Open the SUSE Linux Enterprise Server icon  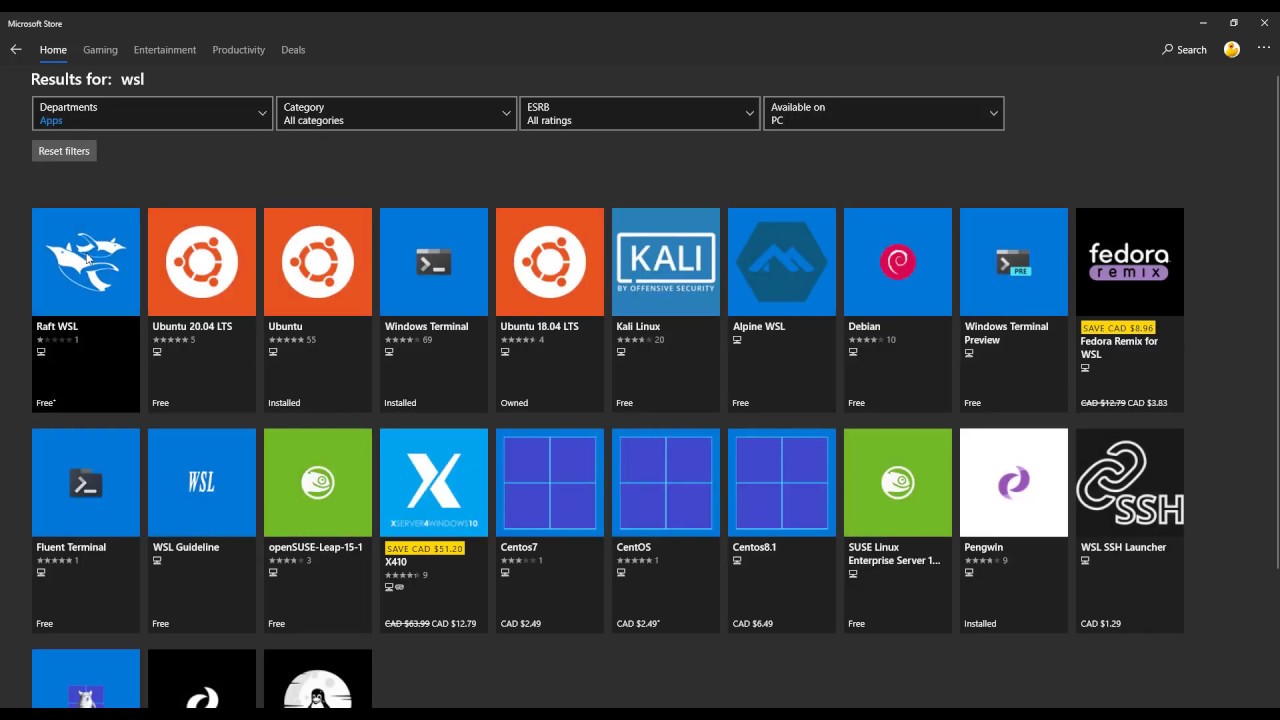click(898, 483)
